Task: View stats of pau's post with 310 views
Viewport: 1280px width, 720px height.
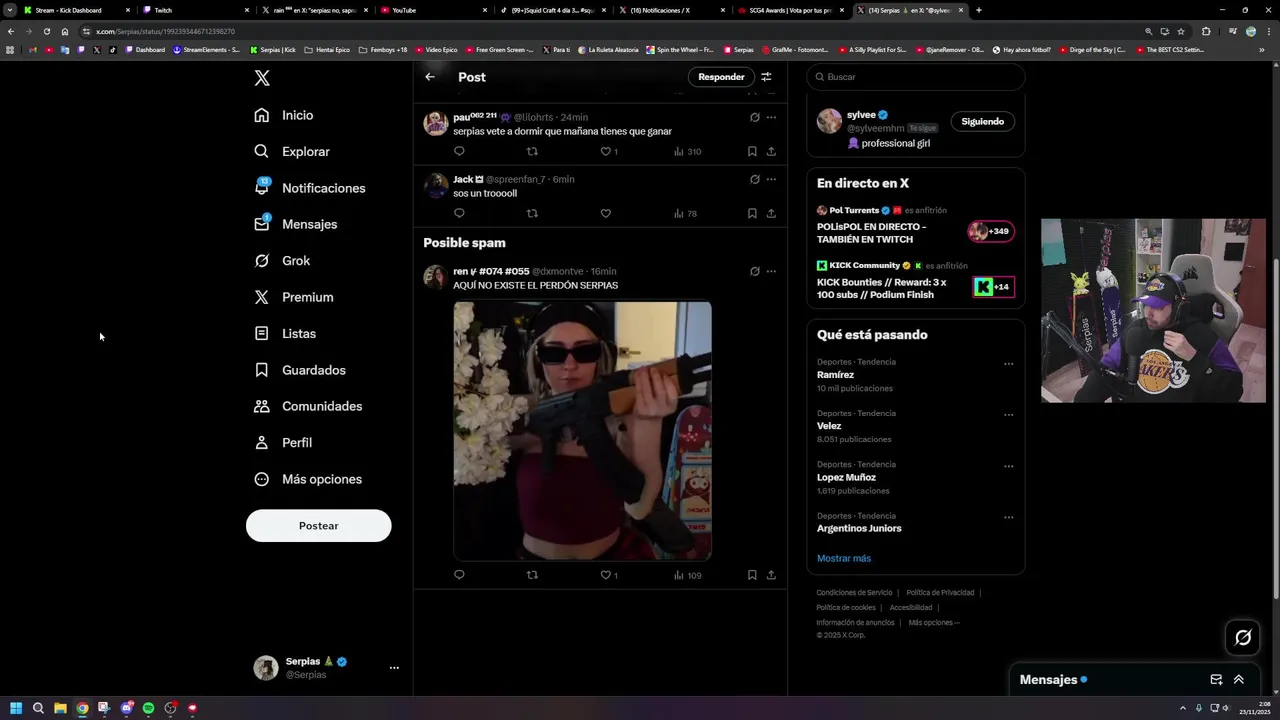Action: [x=687, y=152]
